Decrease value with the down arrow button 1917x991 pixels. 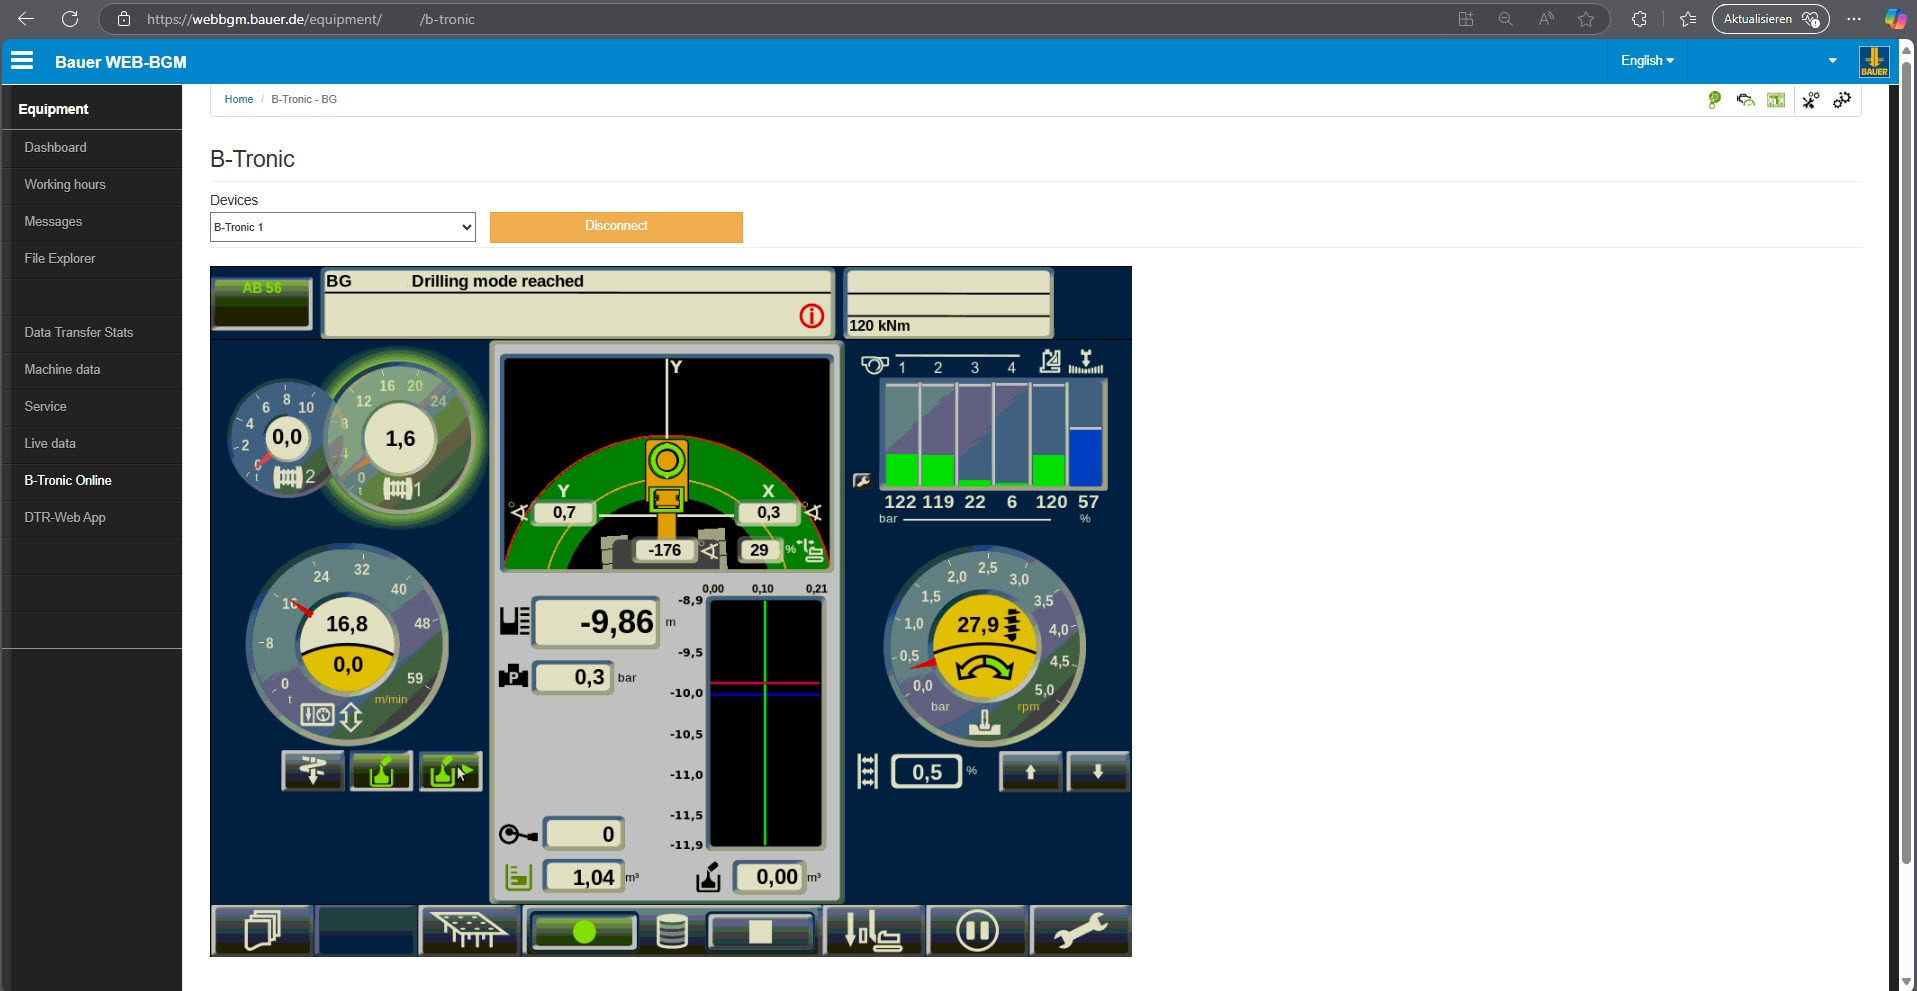(x=1098, y=772)
